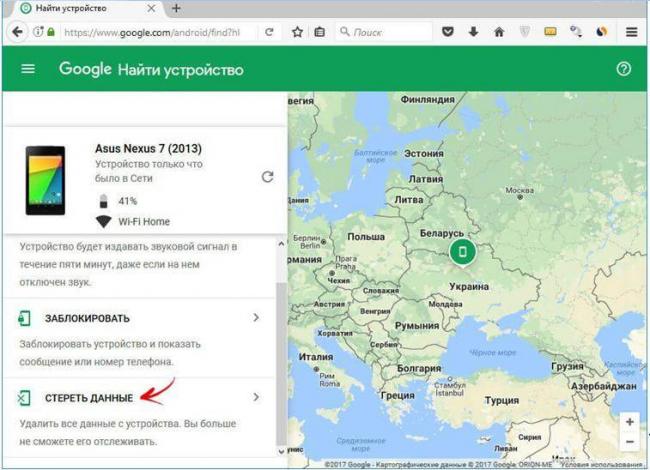The image size is (650, 470).
Task: Refresh the Asus Nexus 7 device location
Action: click(x=267, y=177)
